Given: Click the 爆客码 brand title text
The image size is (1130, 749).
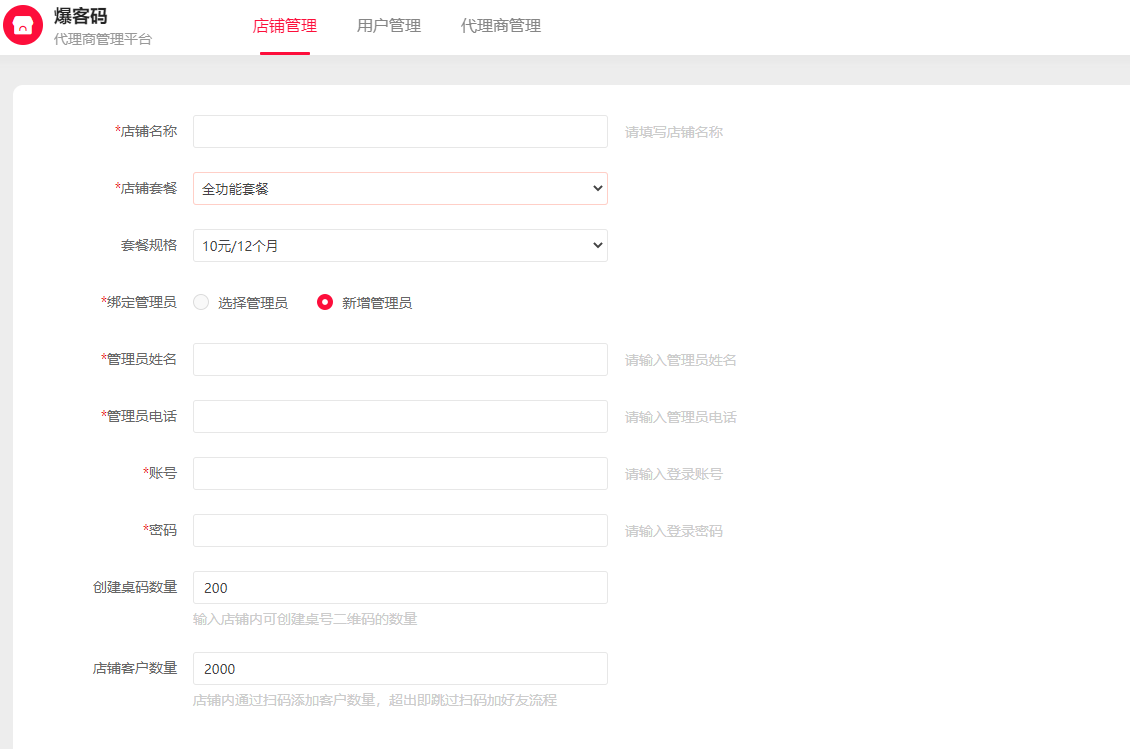Looking at the screenshot, I should [x=80, y=16].
